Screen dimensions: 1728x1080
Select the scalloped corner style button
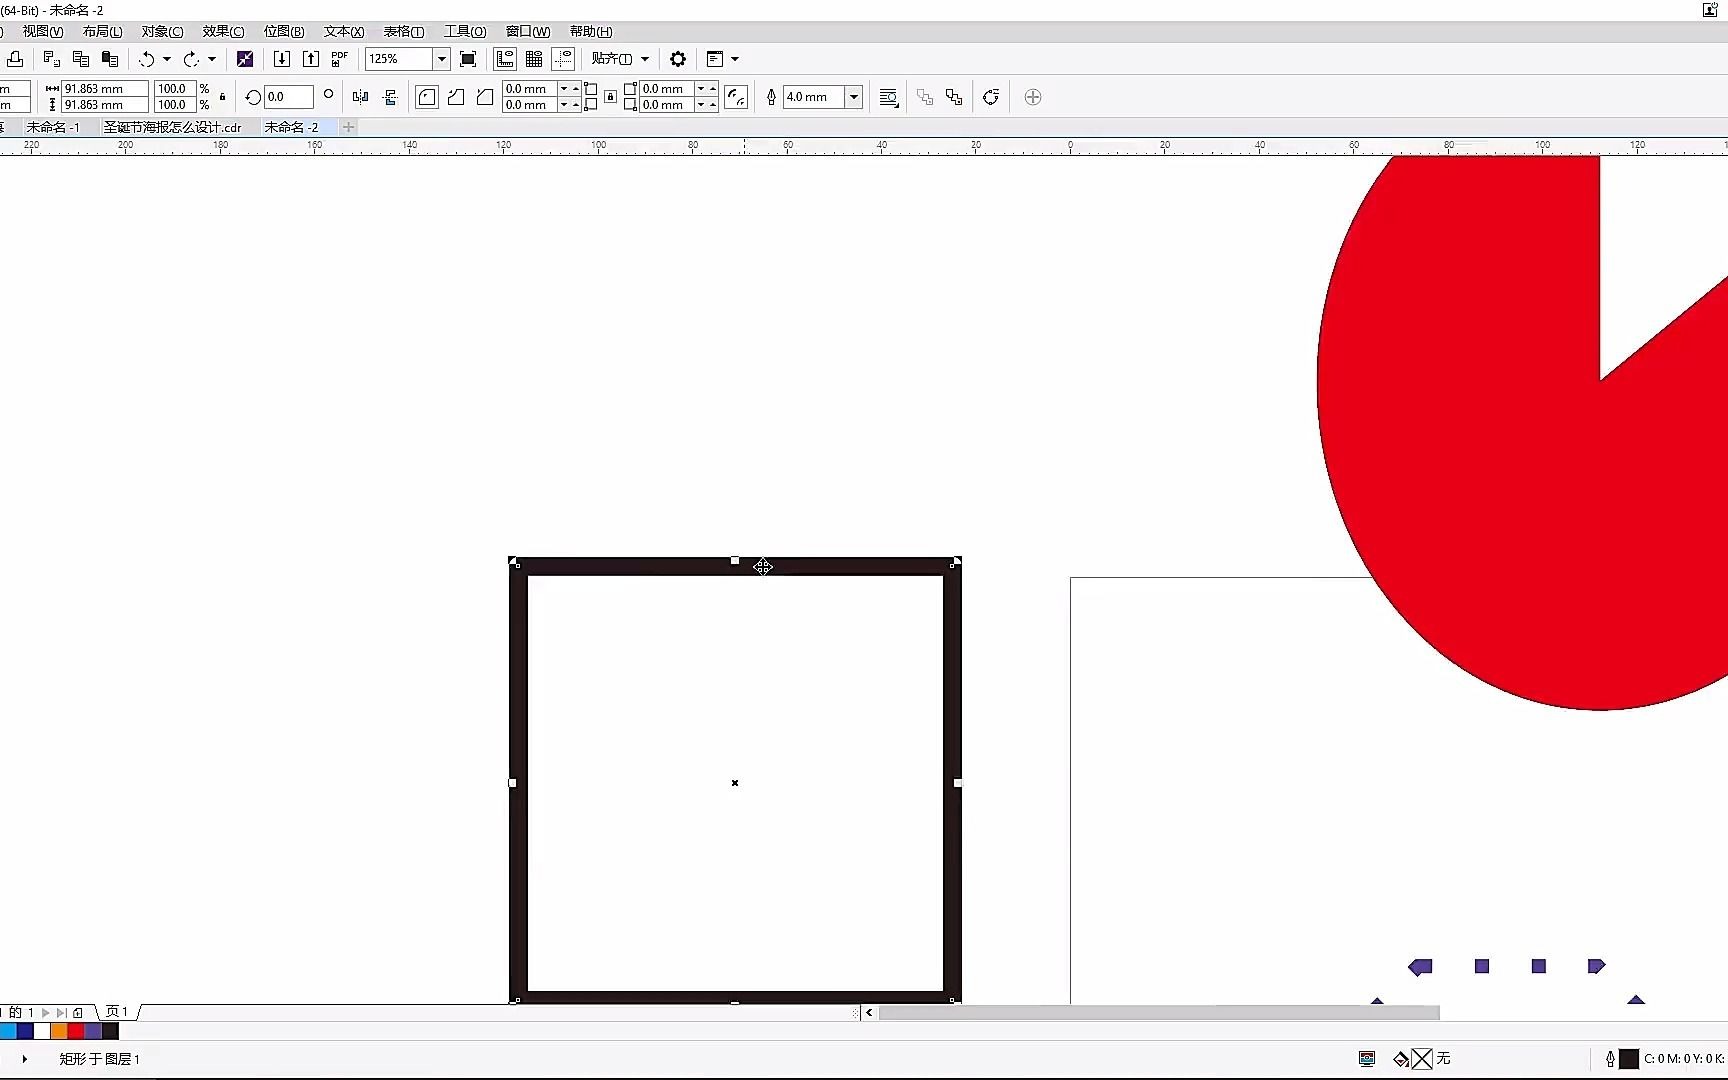click(x=456, y=97)
